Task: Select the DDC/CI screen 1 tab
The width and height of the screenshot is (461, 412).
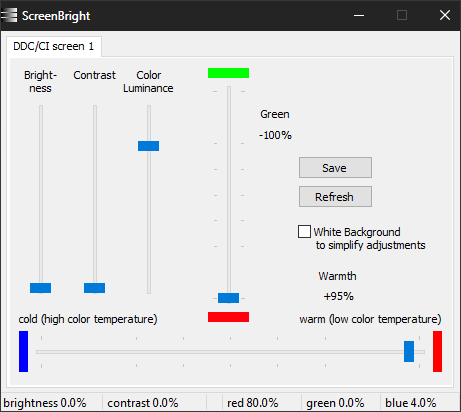Action: tap(54, 46)
